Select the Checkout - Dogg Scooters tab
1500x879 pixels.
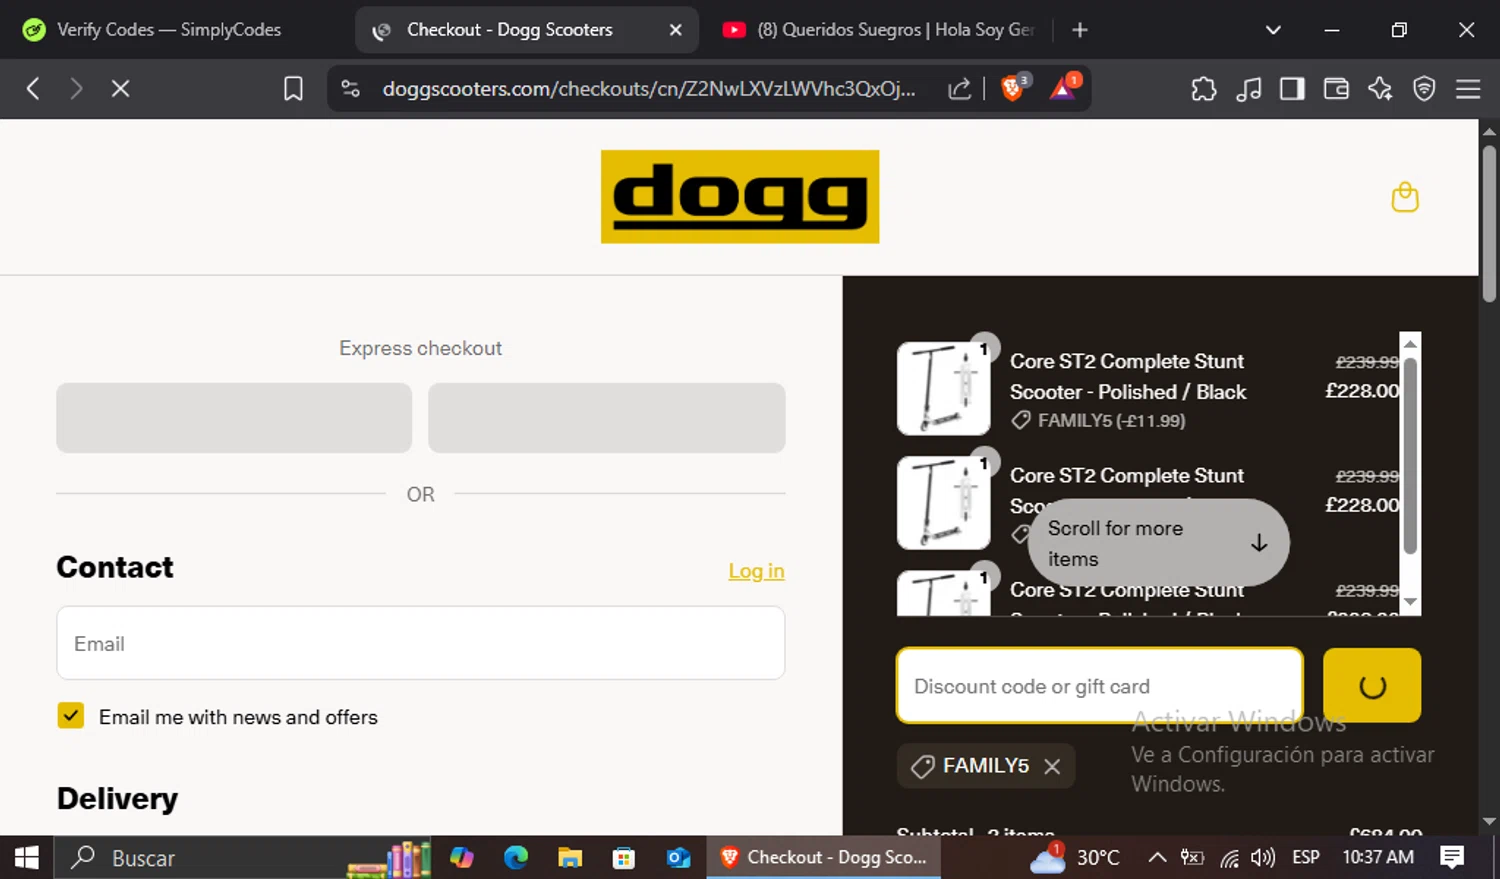click(510, 30)
